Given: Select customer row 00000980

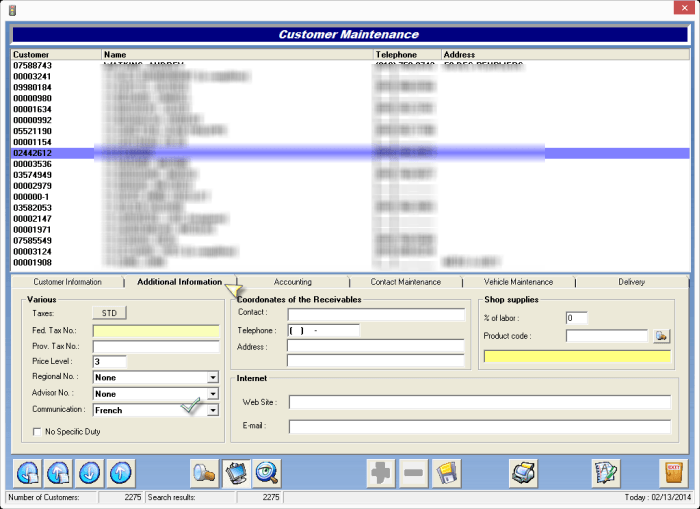Looking at the screenshot, I should pyautogui.click(x=350, y=98).
